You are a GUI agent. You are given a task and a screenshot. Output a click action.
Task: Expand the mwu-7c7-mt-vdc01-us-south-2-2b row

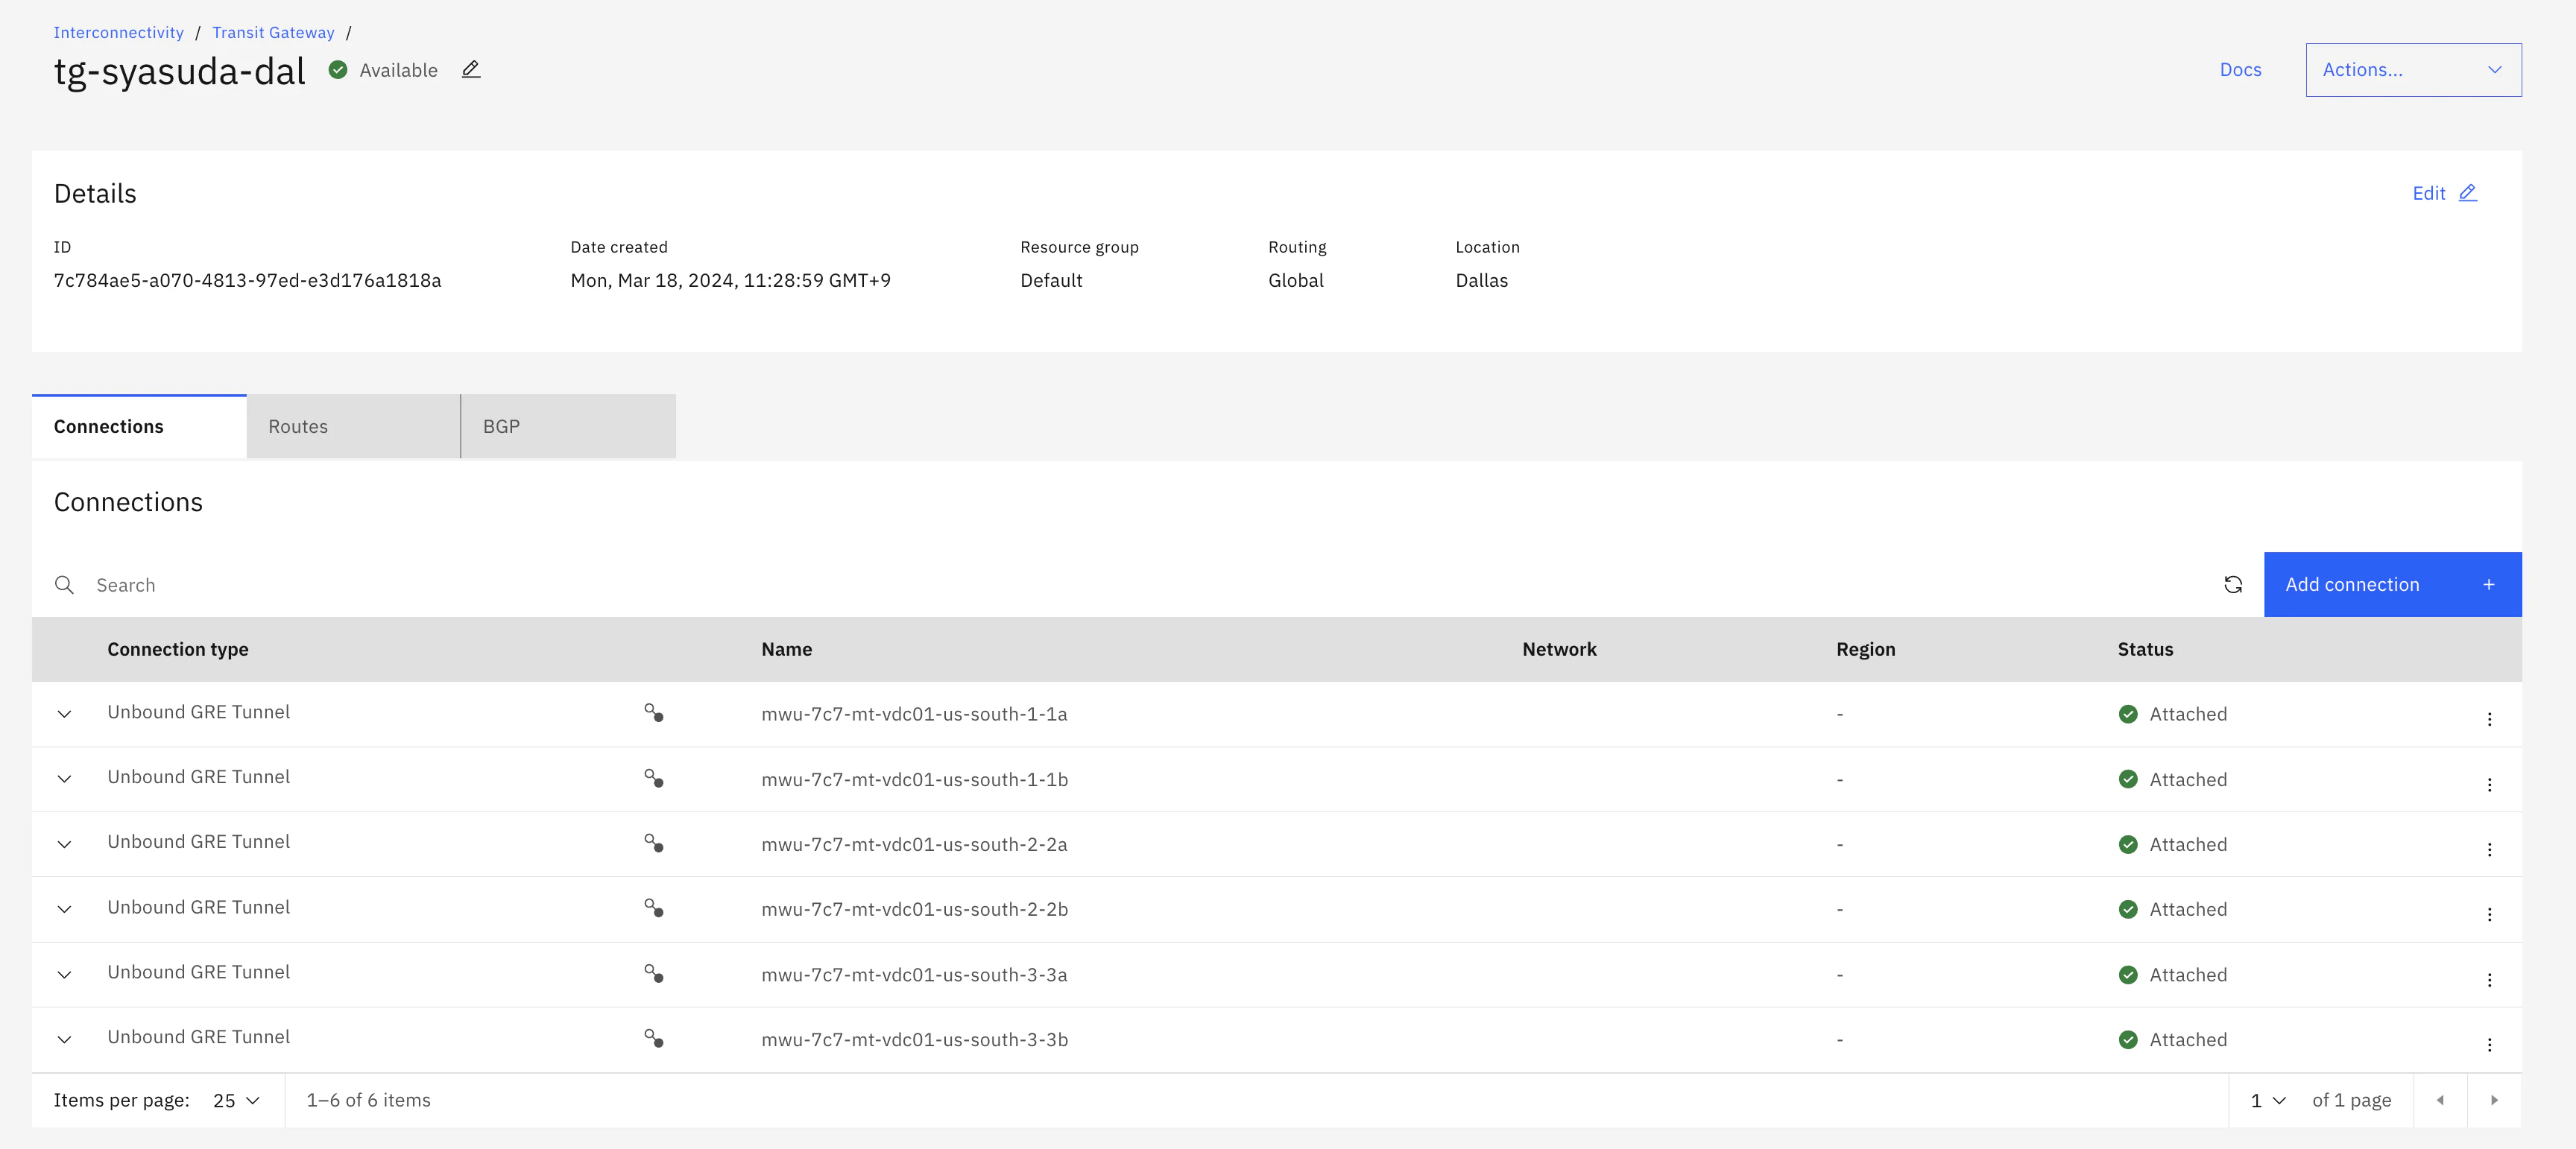(64, 909)
